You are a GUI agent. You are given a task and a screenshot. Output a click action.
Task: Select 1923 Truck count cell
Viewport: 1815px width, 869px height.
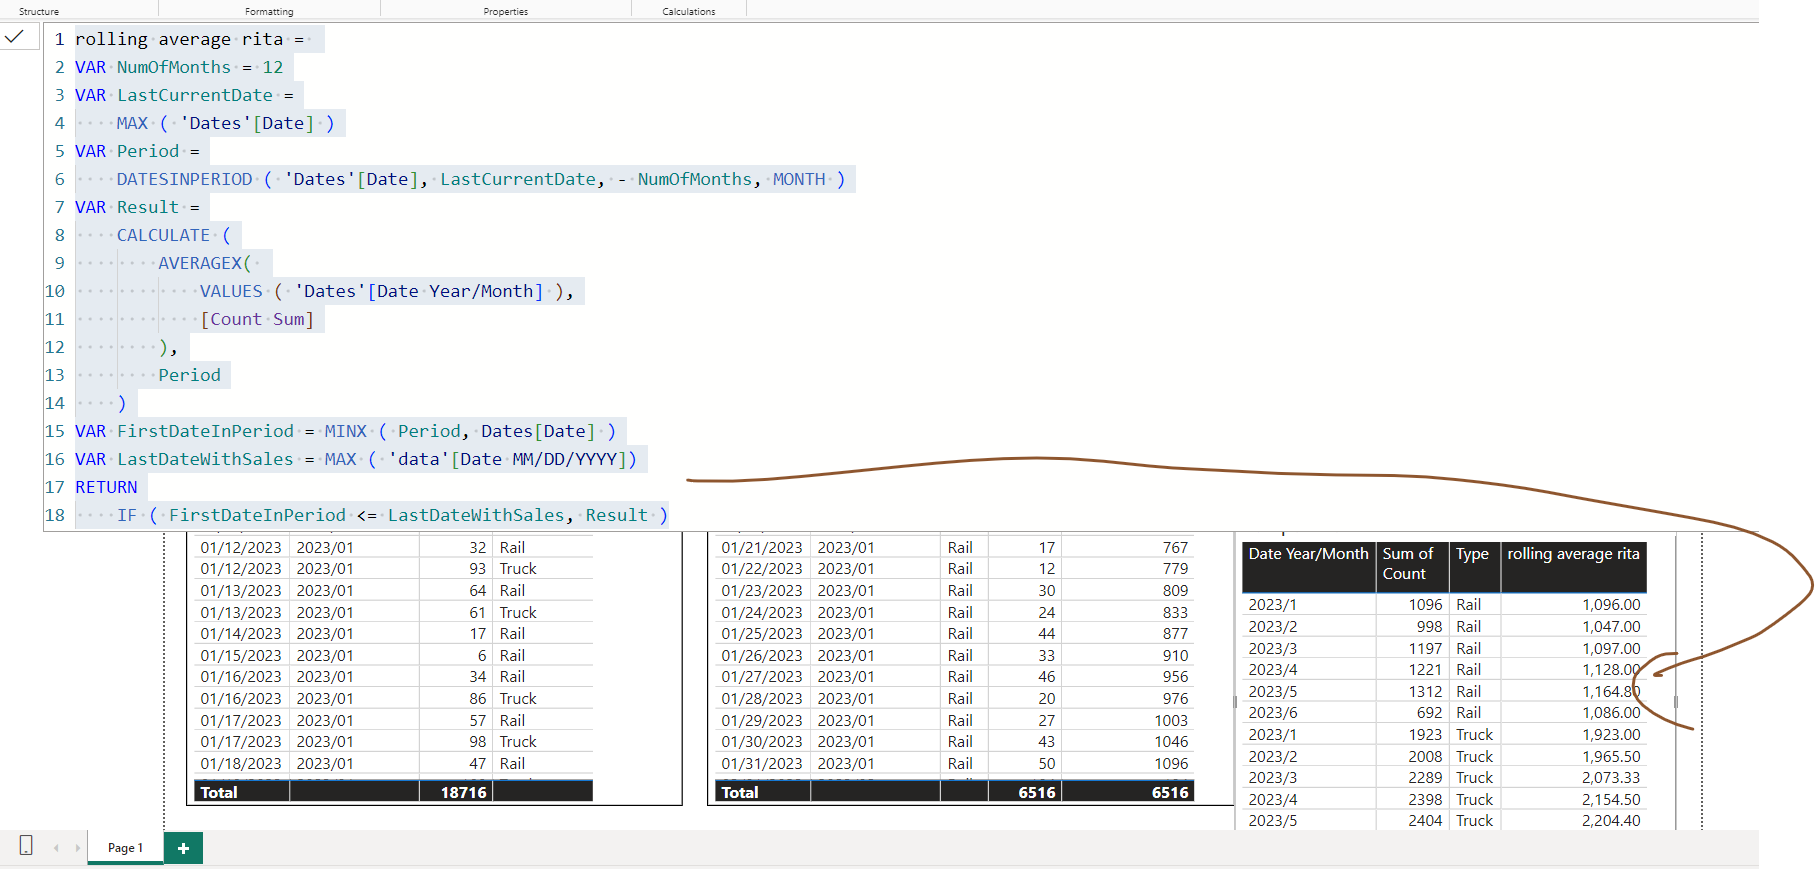coord(1425,735)
